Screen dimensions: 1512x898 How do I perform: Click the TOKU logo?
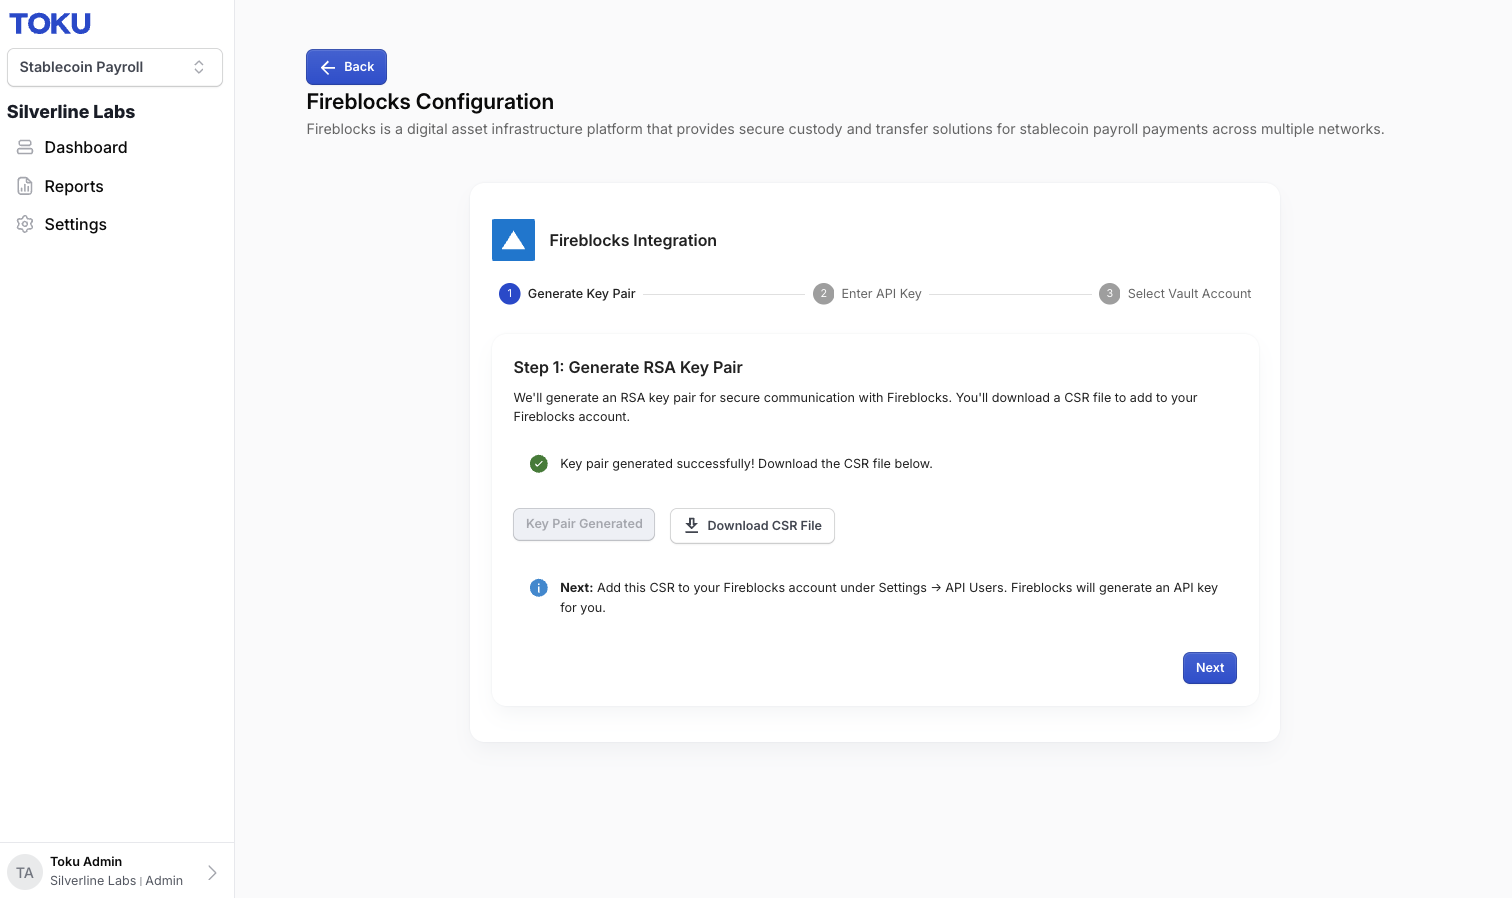click(x=50, y=23)
